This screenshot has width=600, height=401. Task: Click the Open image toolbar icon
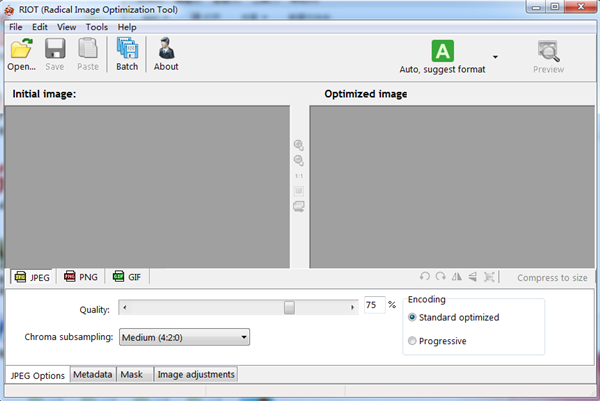click(21, 49)
